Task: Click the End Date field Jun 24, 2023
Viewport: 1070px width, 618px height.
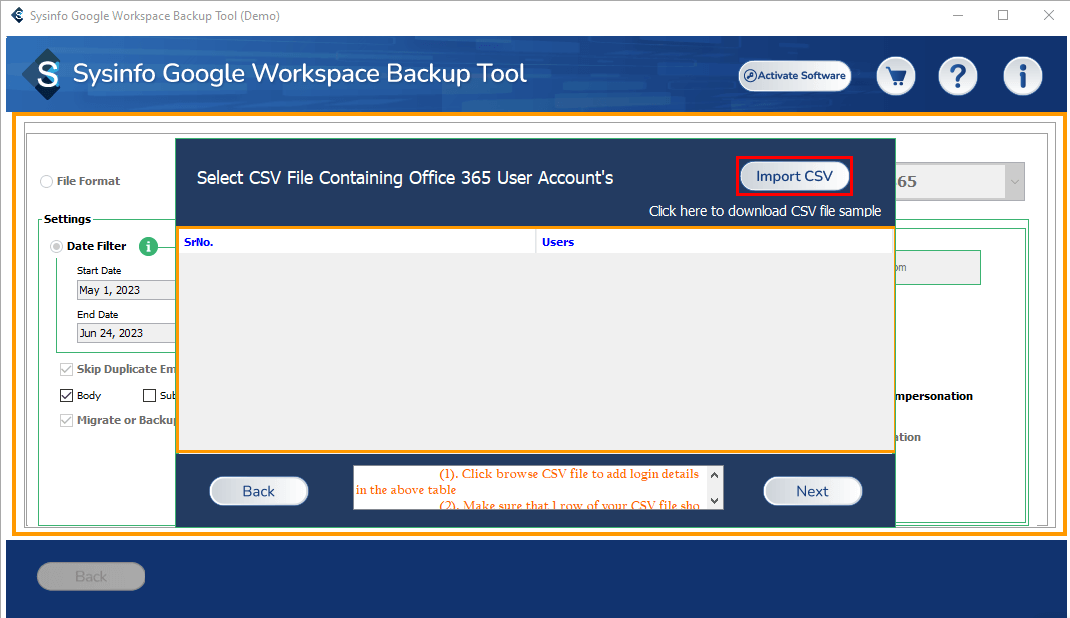Action: [x=126, y=333]
